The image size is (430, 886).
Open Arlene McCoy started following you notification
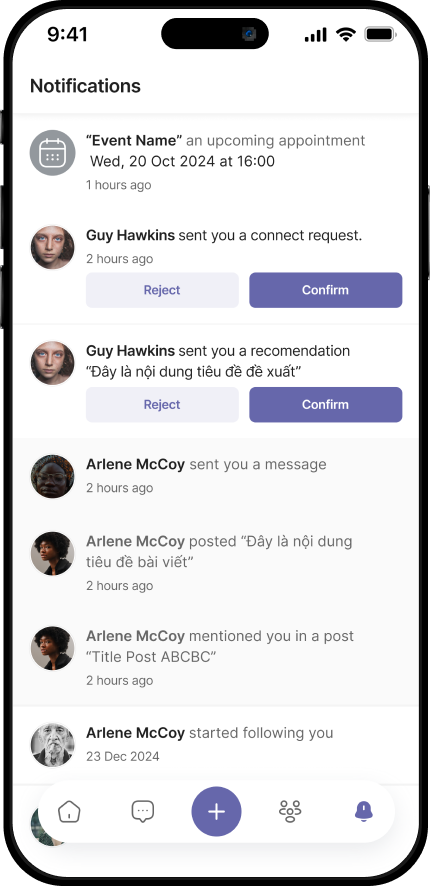click(x=216, y=744)
